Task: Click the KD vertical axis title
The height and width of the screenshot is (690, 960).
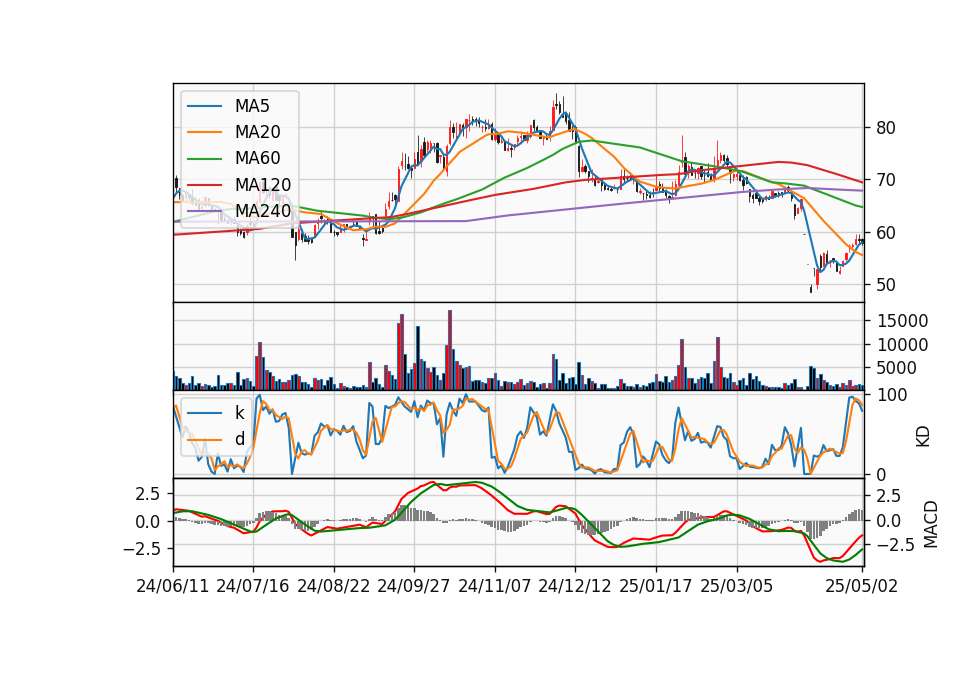Action: click(923, 437)
